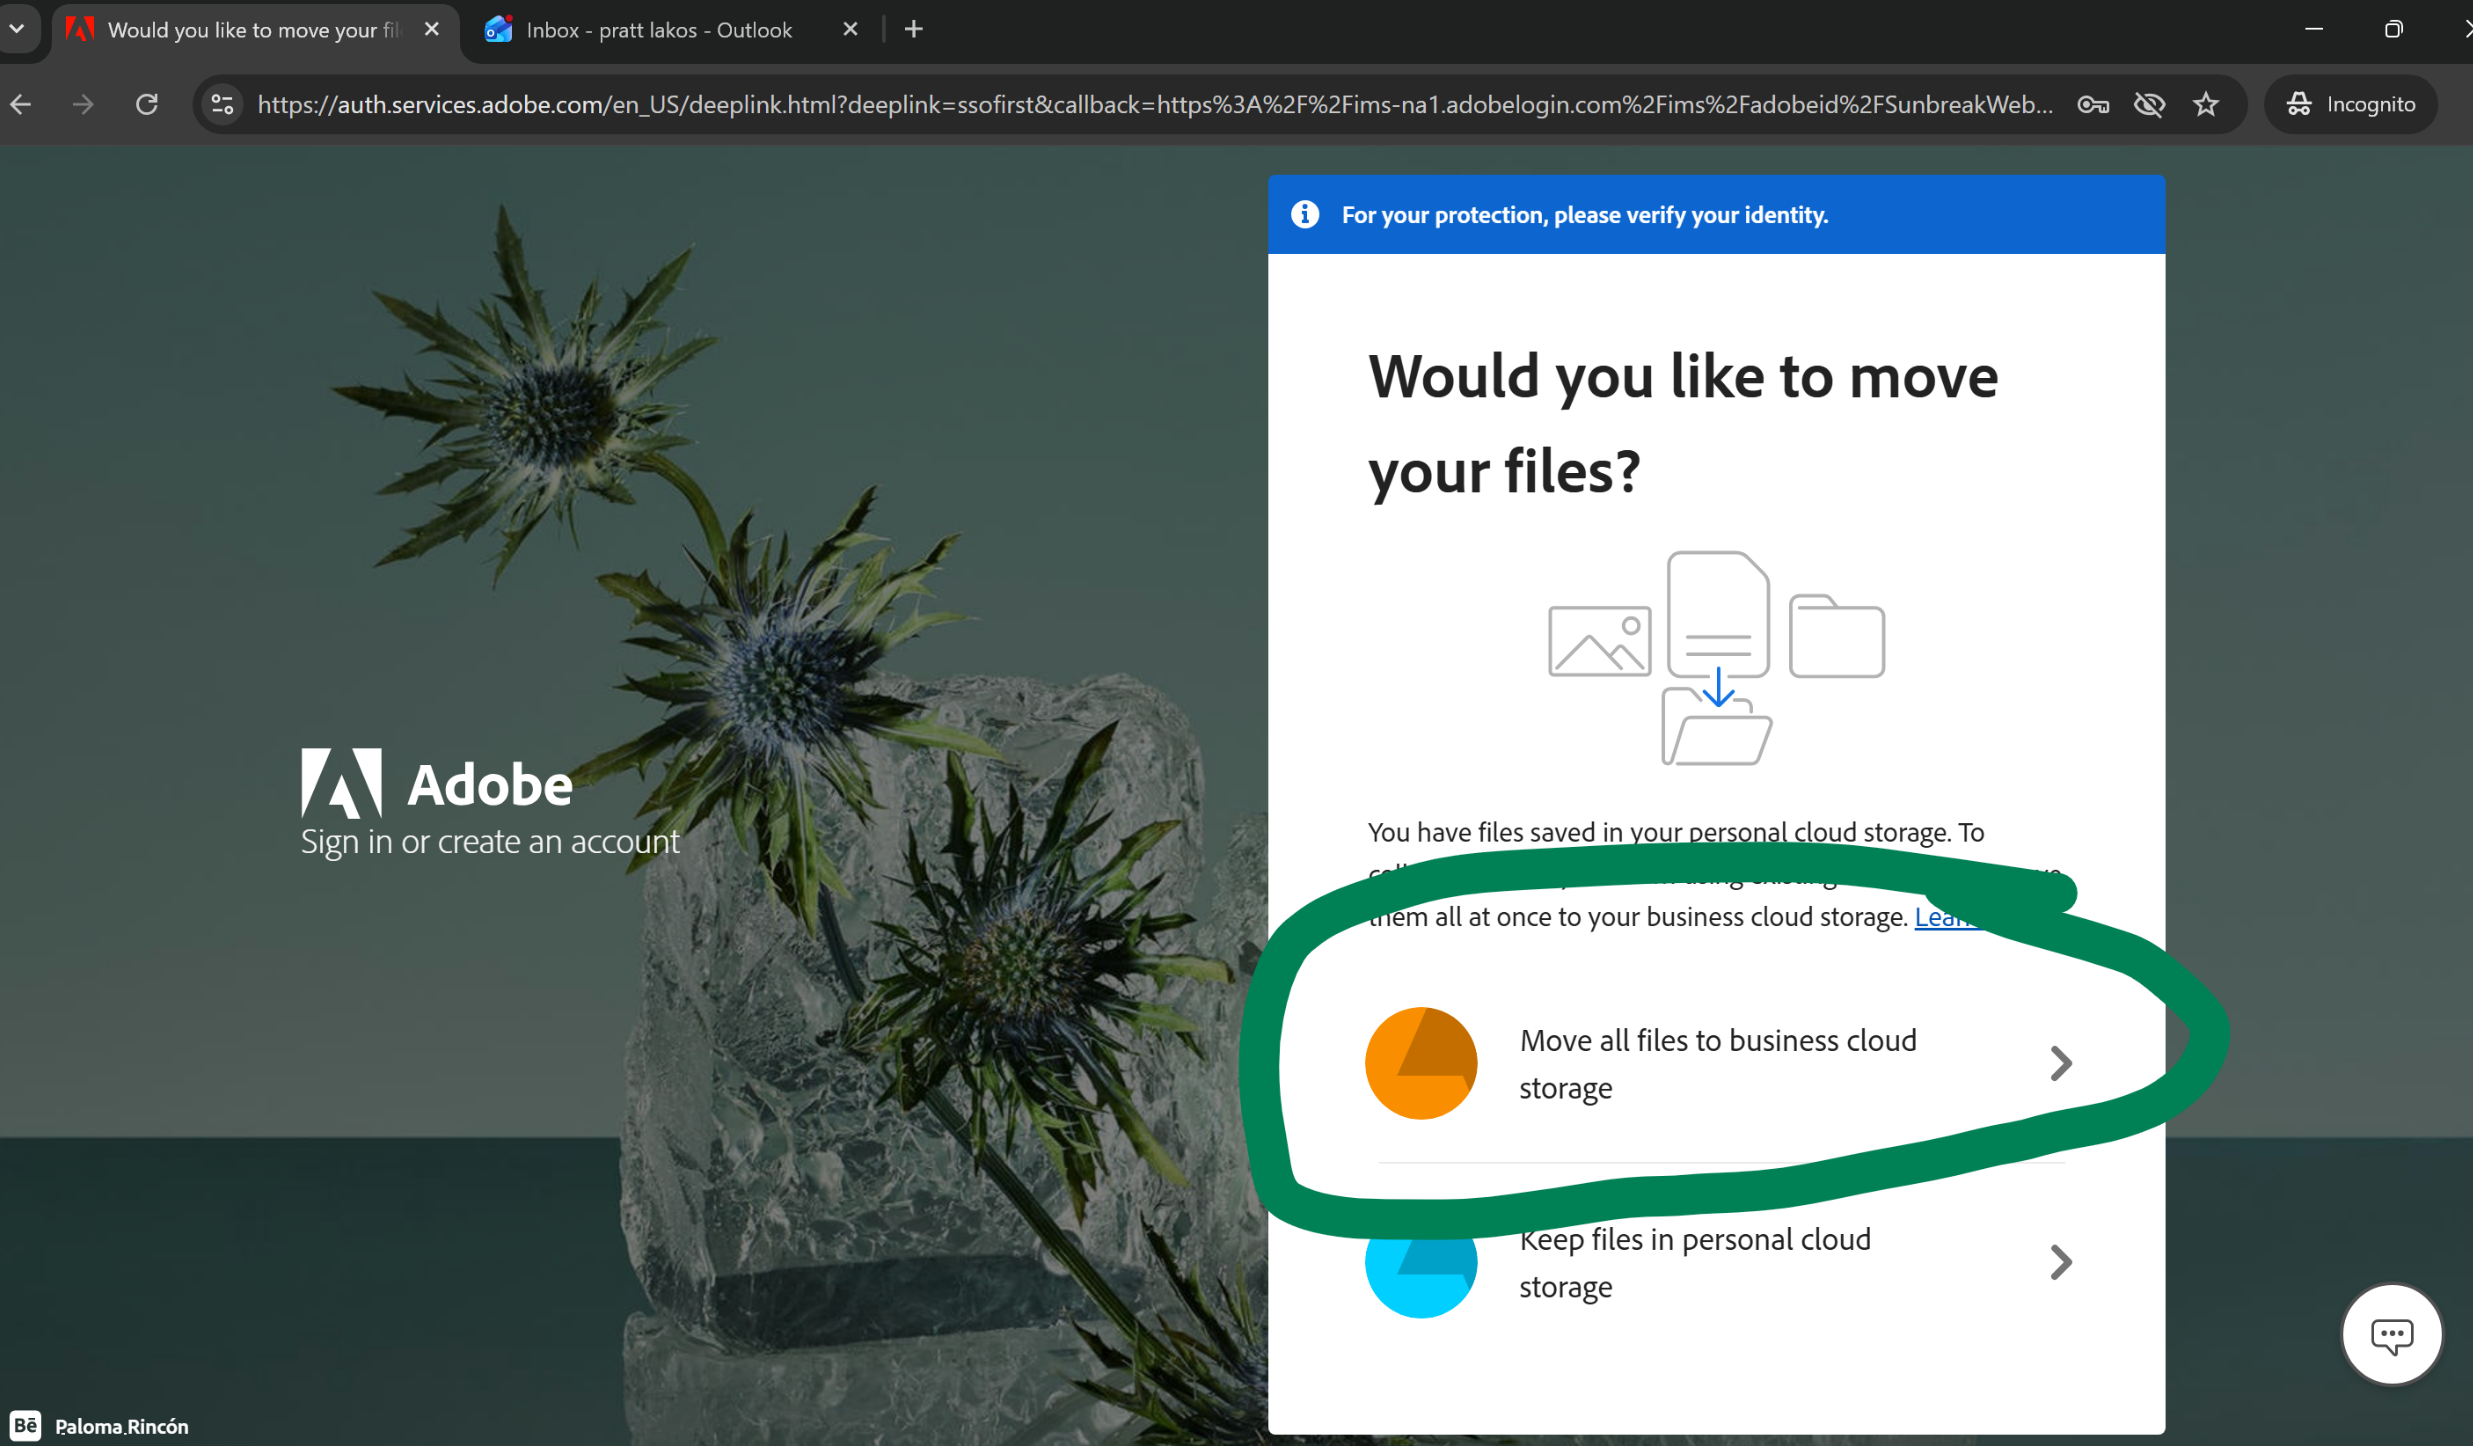Open the Incognito profile indicator
The image size is (2473, 1446).
[x=2351, y=104]
